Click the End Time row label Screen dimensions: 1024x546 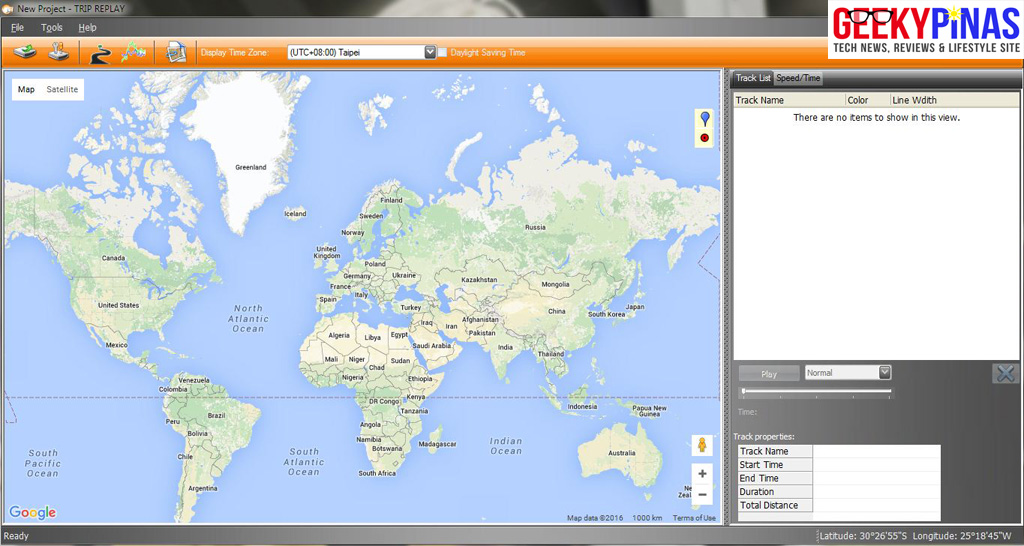click(775, 479)
